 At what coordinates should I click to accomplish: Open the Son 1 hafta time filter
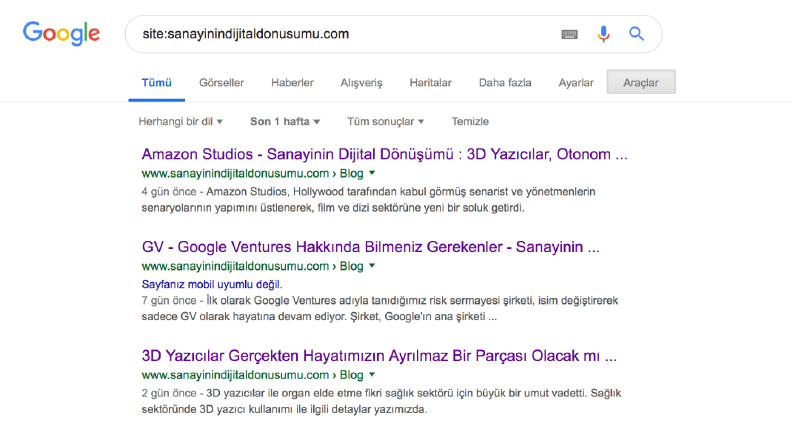[285, 121]
